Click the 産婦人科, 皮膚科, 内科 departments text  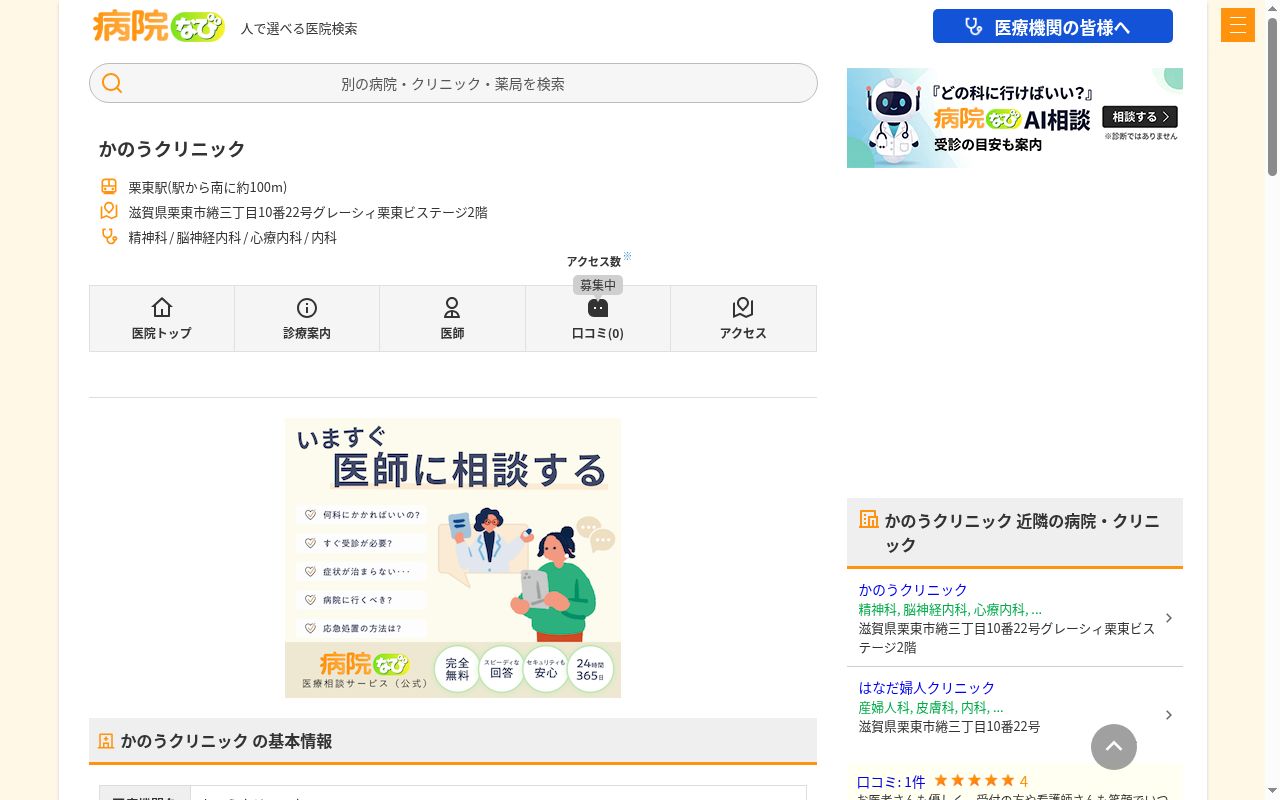931,707
